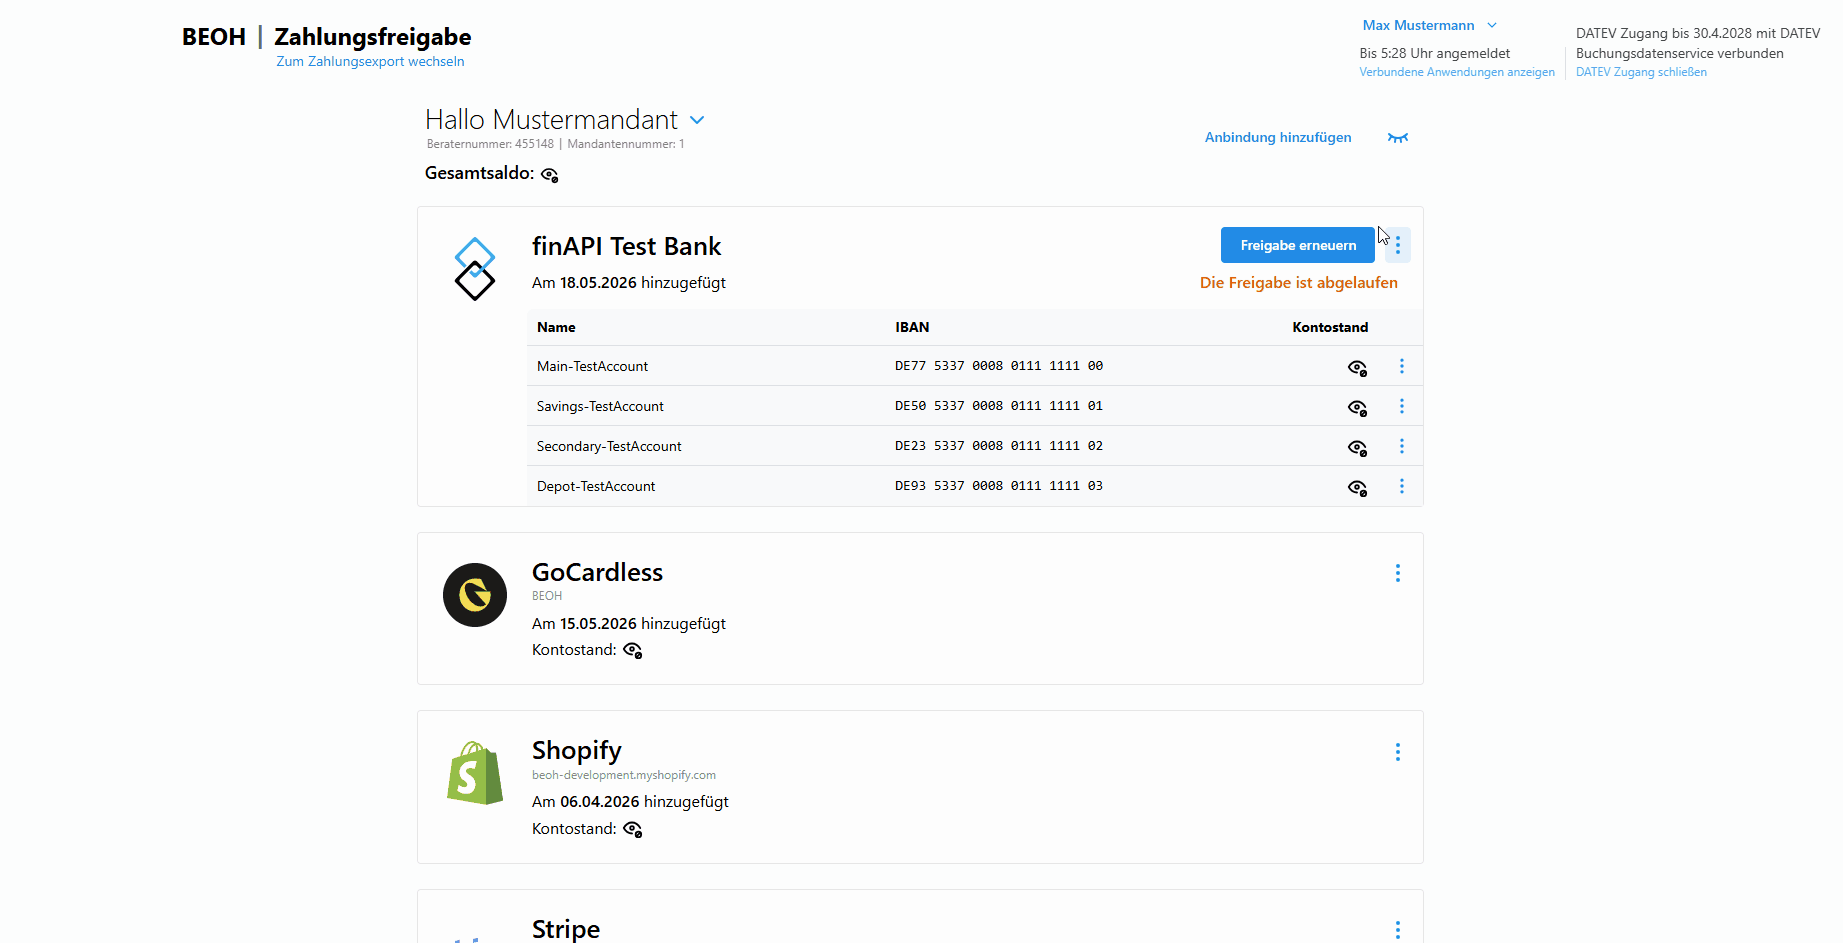Expand the Mustermandant client dropdown

(x=697, y=120)
